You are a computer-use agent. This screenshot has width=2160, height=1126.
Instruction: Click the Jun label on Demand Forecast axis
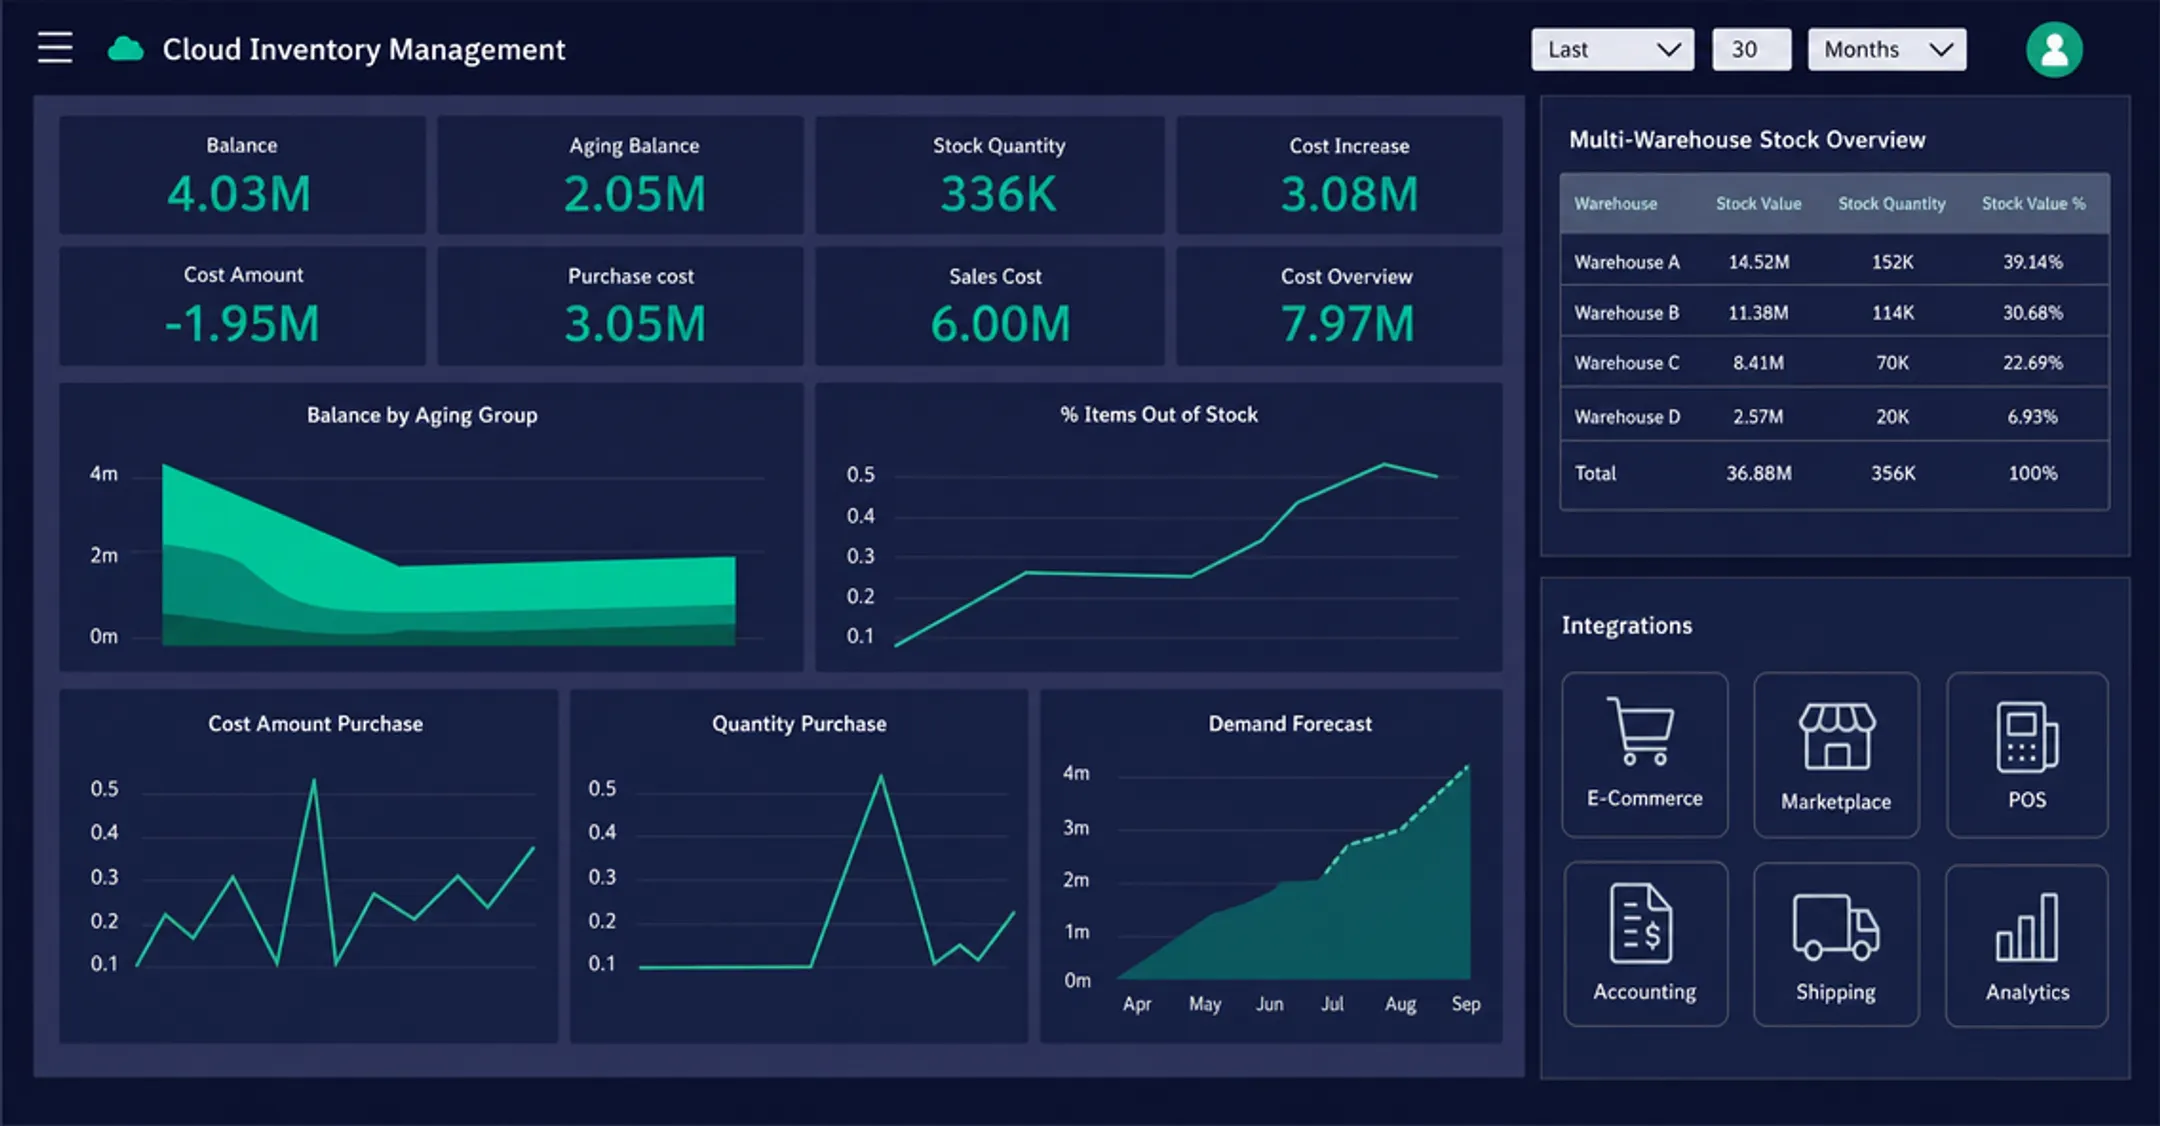point(1270,1004)
